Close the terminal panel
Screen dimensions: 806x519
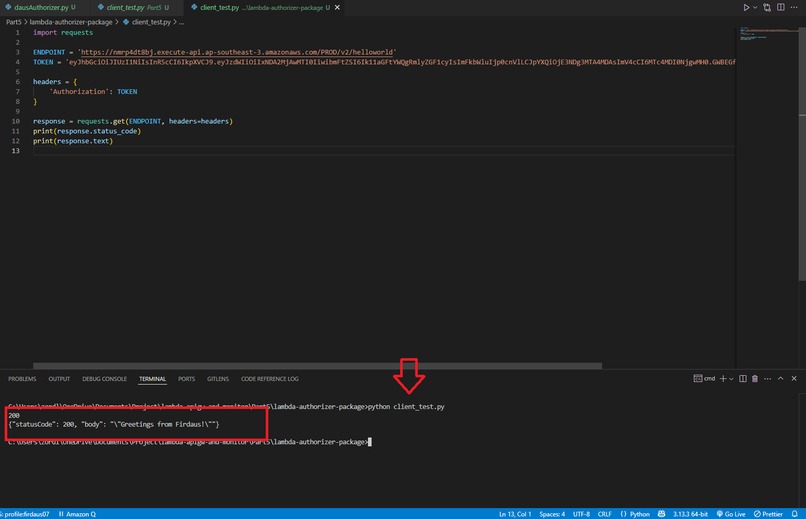pos(794,378)
